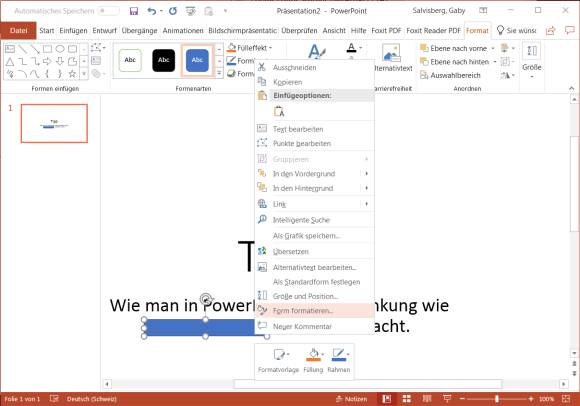
Task: Open the Auswahlbereich pane
Action: pyautogui.click(x=450, y=75)
